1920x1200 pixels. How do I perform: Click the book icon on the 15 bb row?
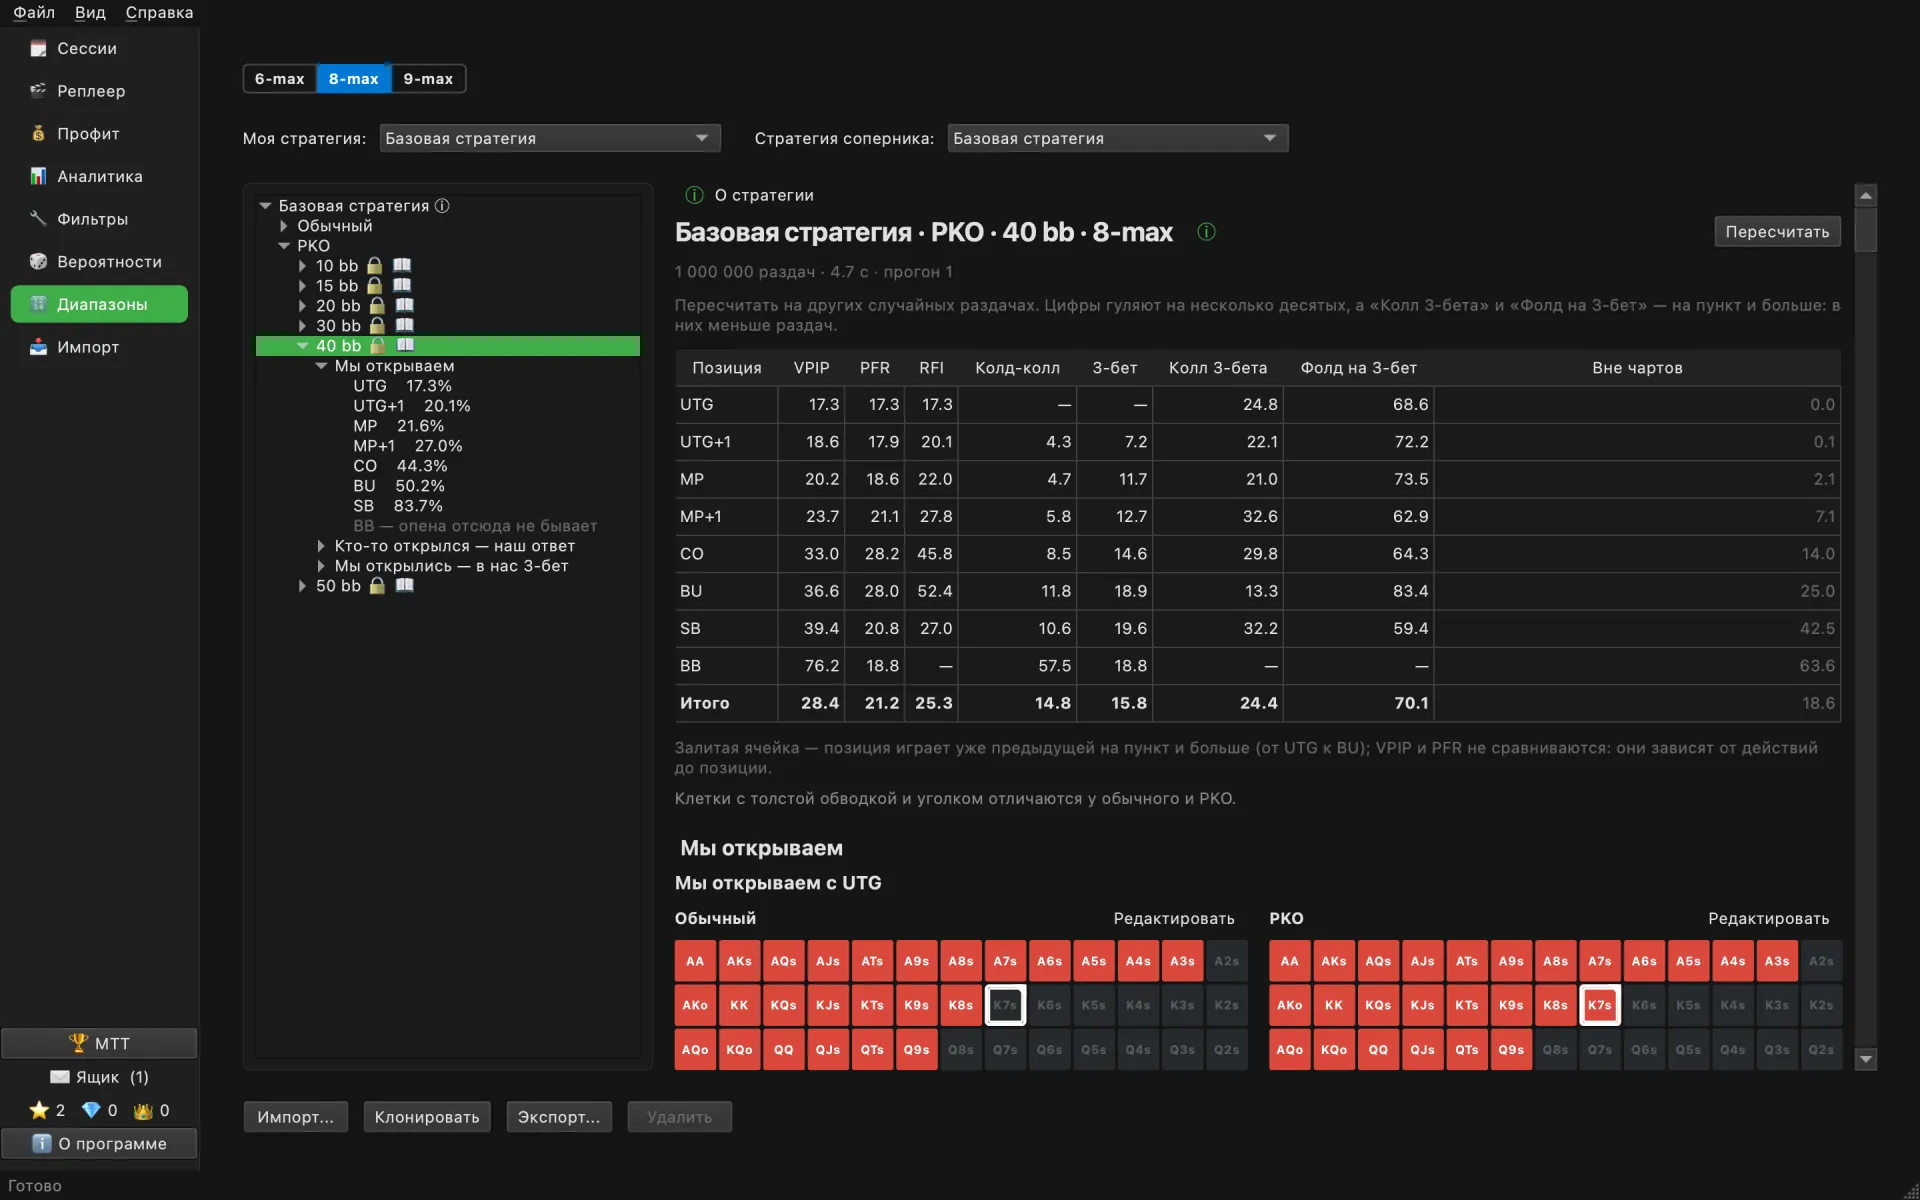click(x=402, y=286)
